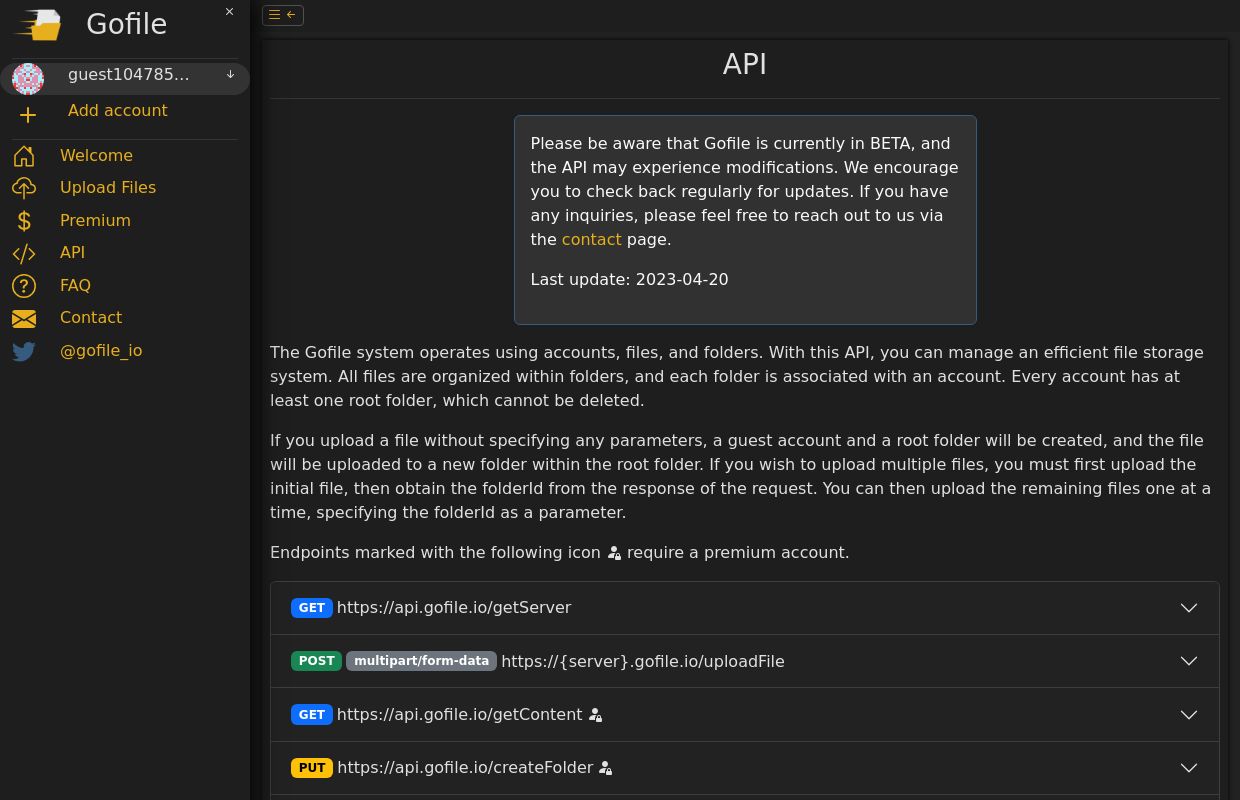This screenshot has width=1240, height=800.
Task: Click the Gofile folder logo
Action: click(39, 24)
